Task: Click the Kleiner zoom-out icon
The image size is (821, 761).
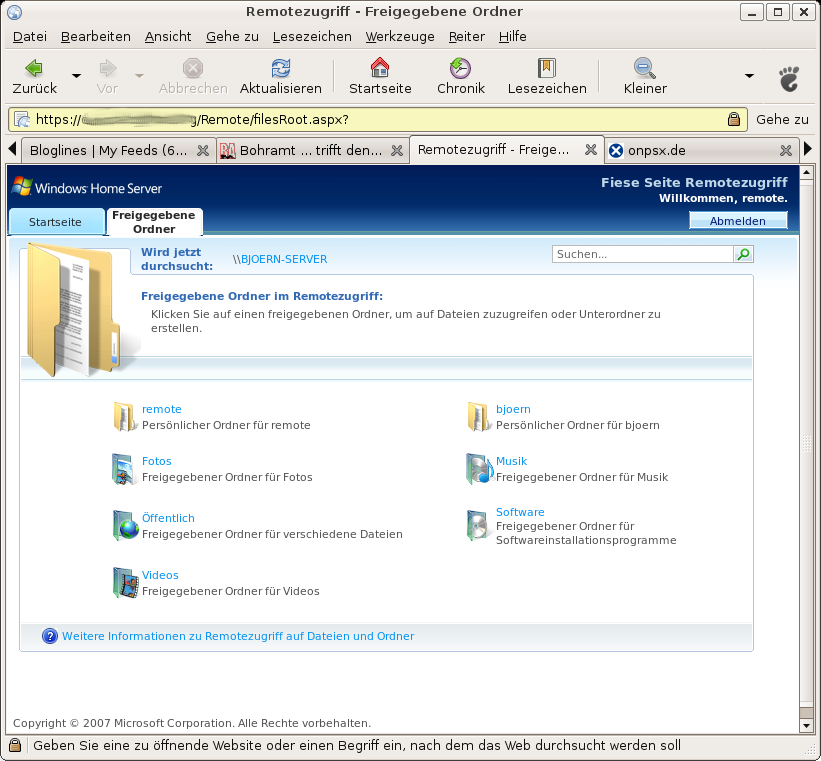Action: (x=645, y=69)
